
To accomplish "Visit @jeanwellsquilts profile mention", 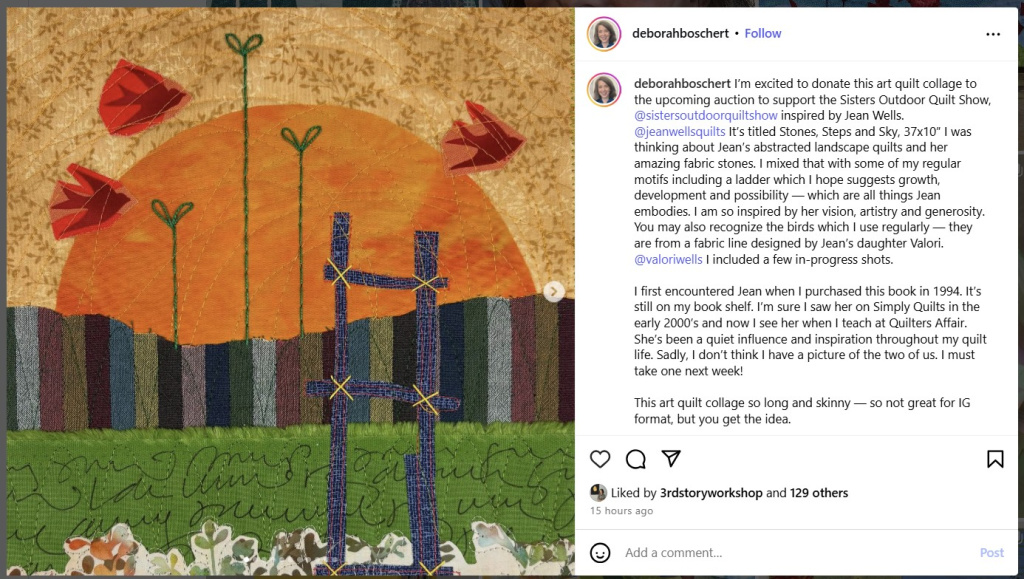I will coord(679,131).
